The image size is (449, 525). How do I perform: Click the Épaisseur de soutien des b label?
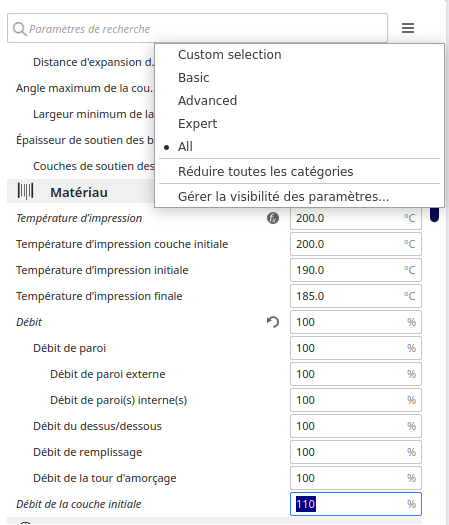tap(85, 140)
